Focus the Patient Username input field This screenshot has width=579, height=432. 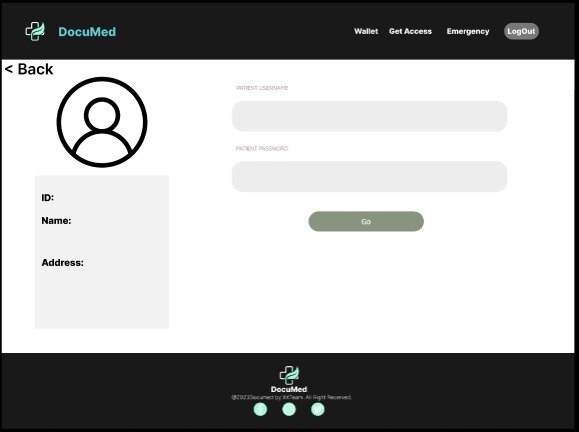pos(369,116)
